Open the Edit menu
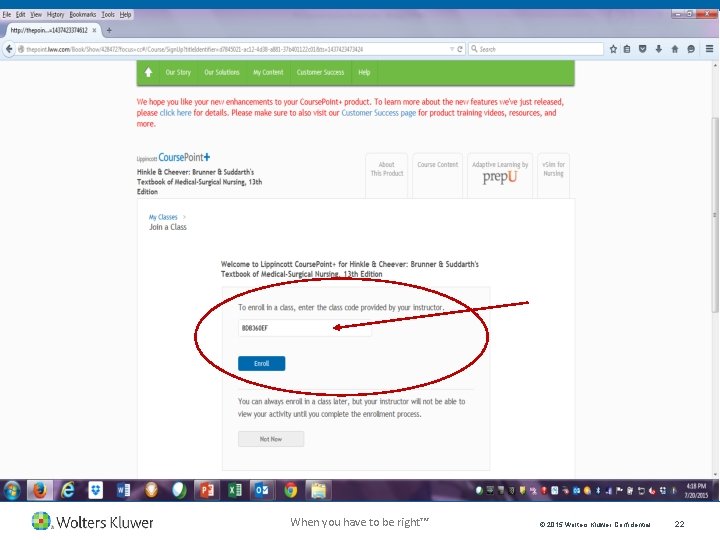720x540 pixels. click(x=21, y=15)
